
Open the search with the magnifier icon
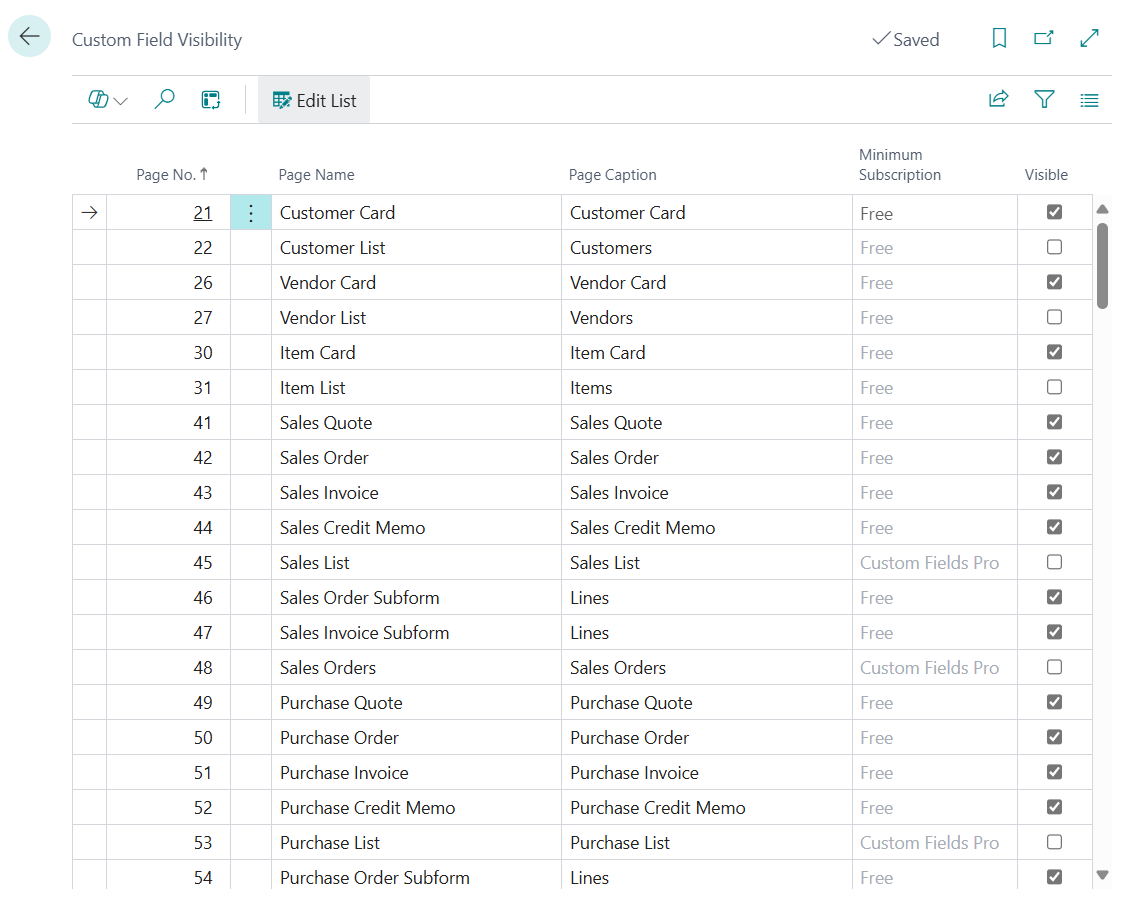point(164,100)
